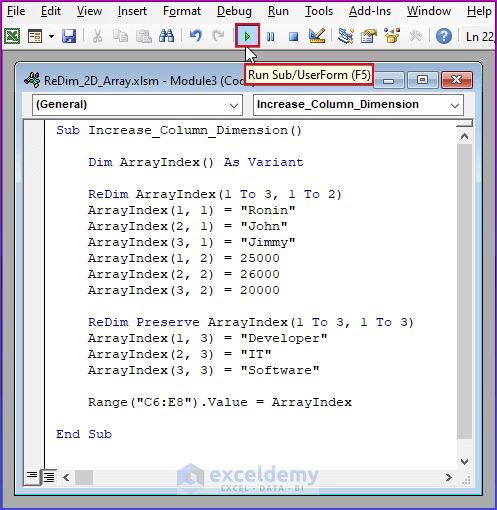Switch to Full Module View button
Image resolution: width=497 pixels, height=510 pixels.
coord(49,477)
